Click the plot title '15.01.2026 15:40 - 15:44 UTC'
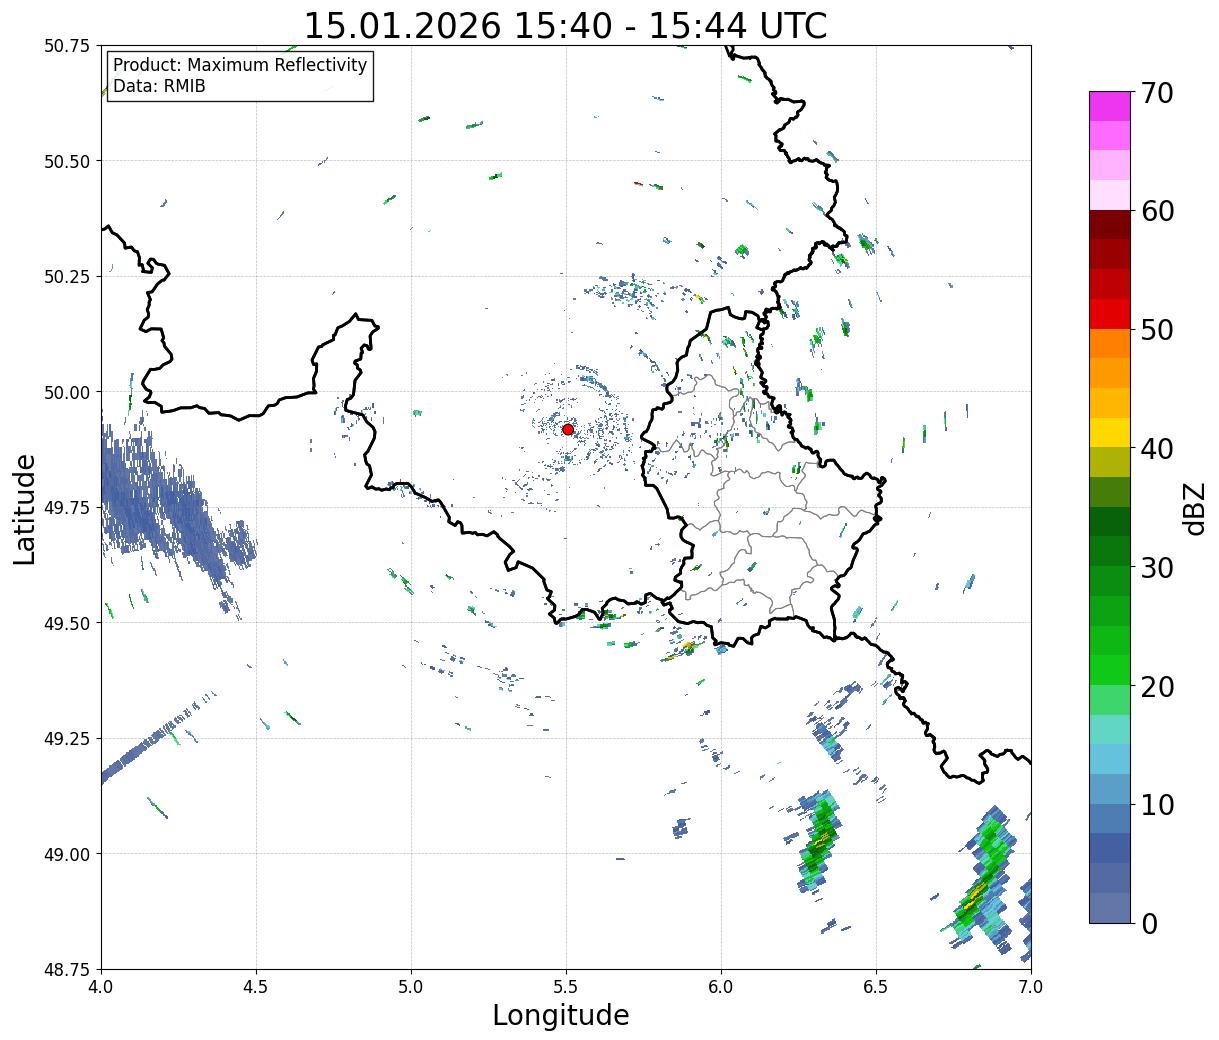The width and height of the screenshot is (1219, 1040). (565, 26)
